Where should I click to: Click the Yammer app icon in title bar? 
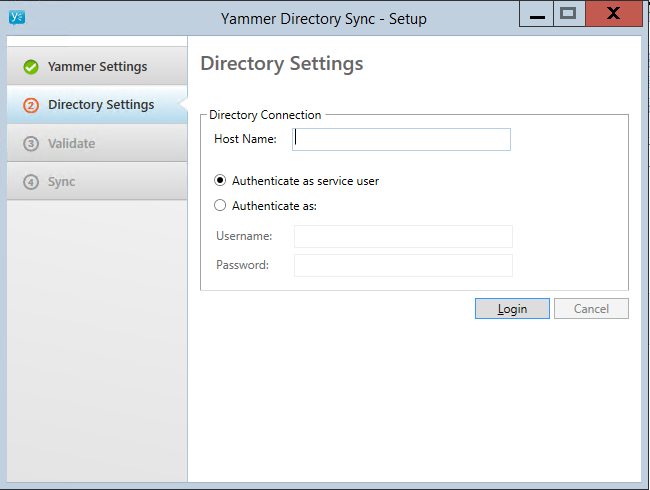point(16,16)
